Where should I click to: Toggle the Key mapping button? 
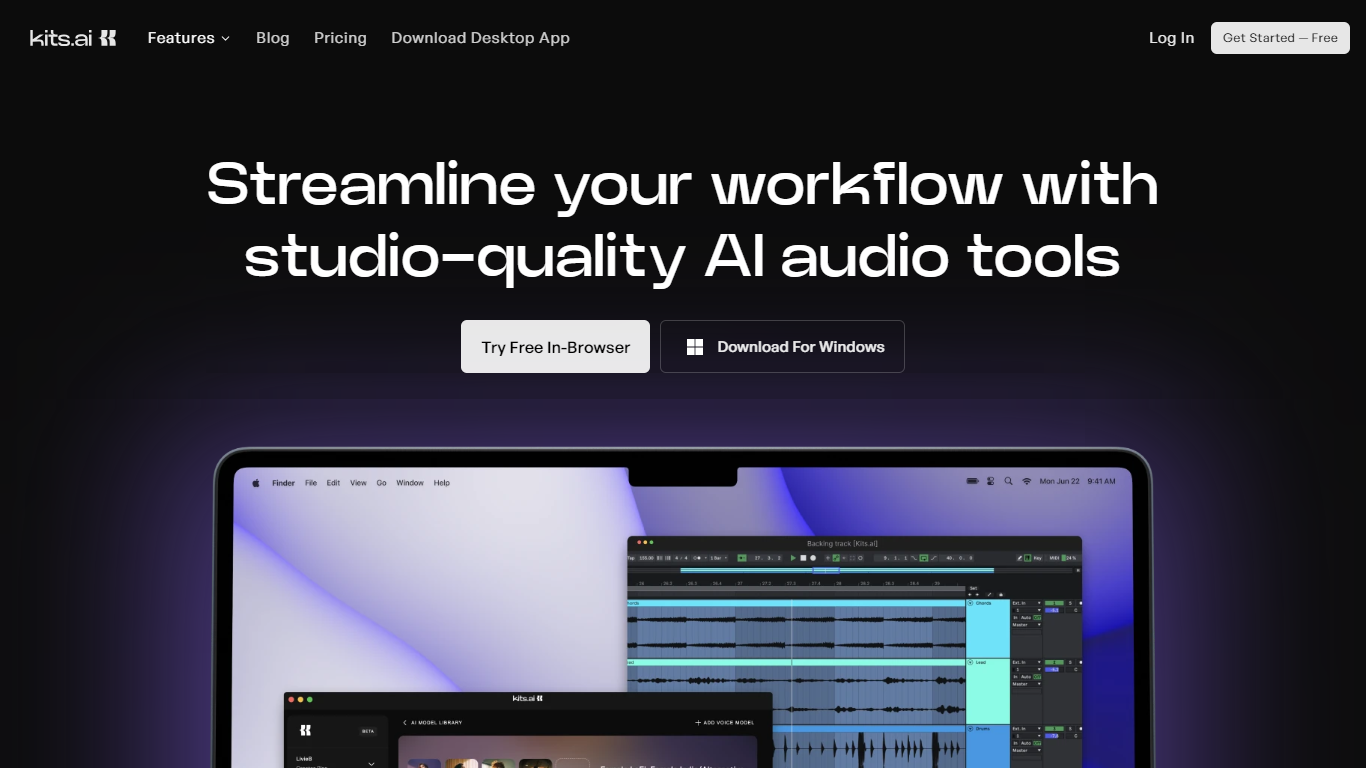click(x=1036, y=558)
